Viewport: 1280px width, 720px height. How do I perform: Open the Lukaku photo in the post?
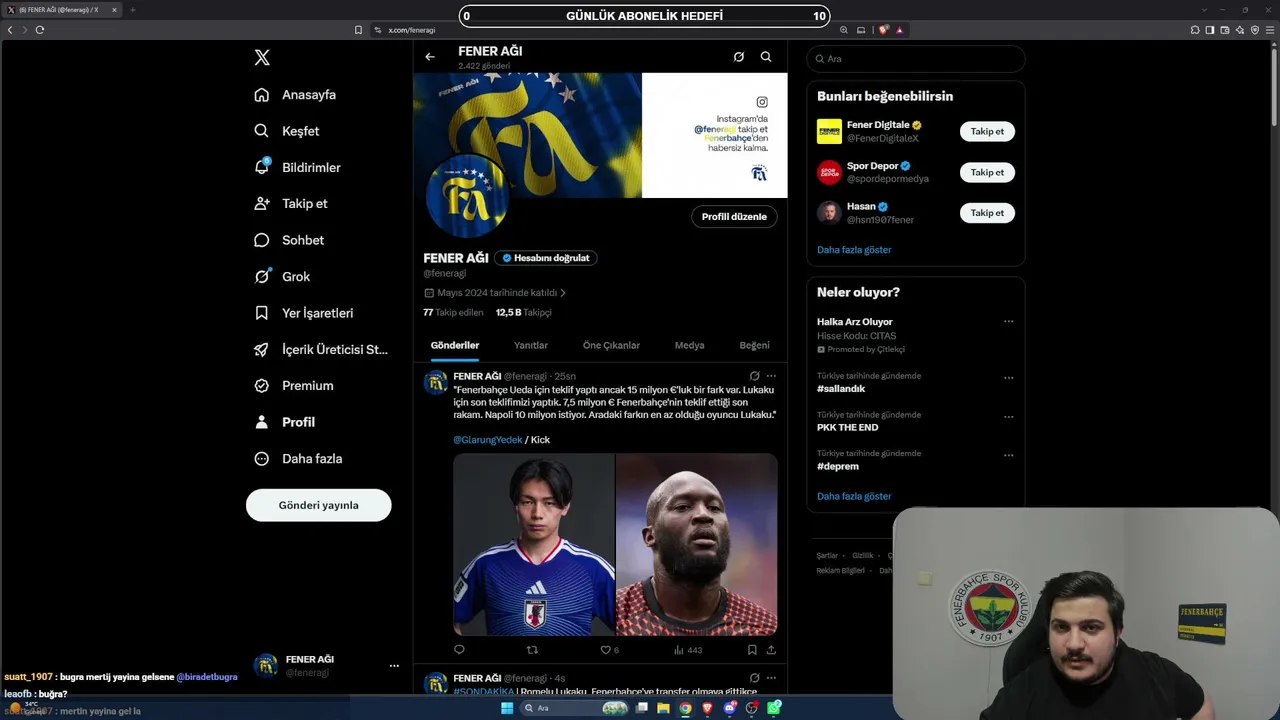click(697, 545)
